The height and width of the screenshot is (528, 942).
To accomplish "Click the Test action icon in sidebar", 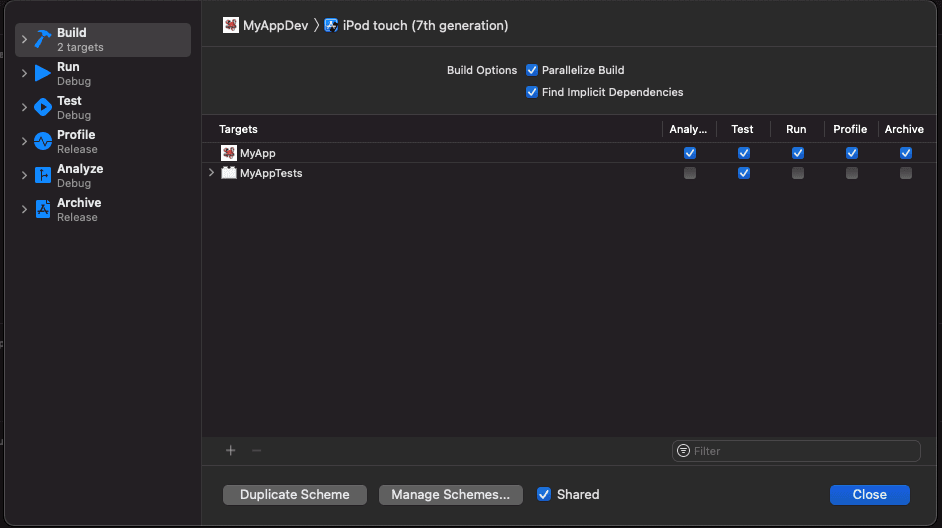I will (x=42, y=107).
